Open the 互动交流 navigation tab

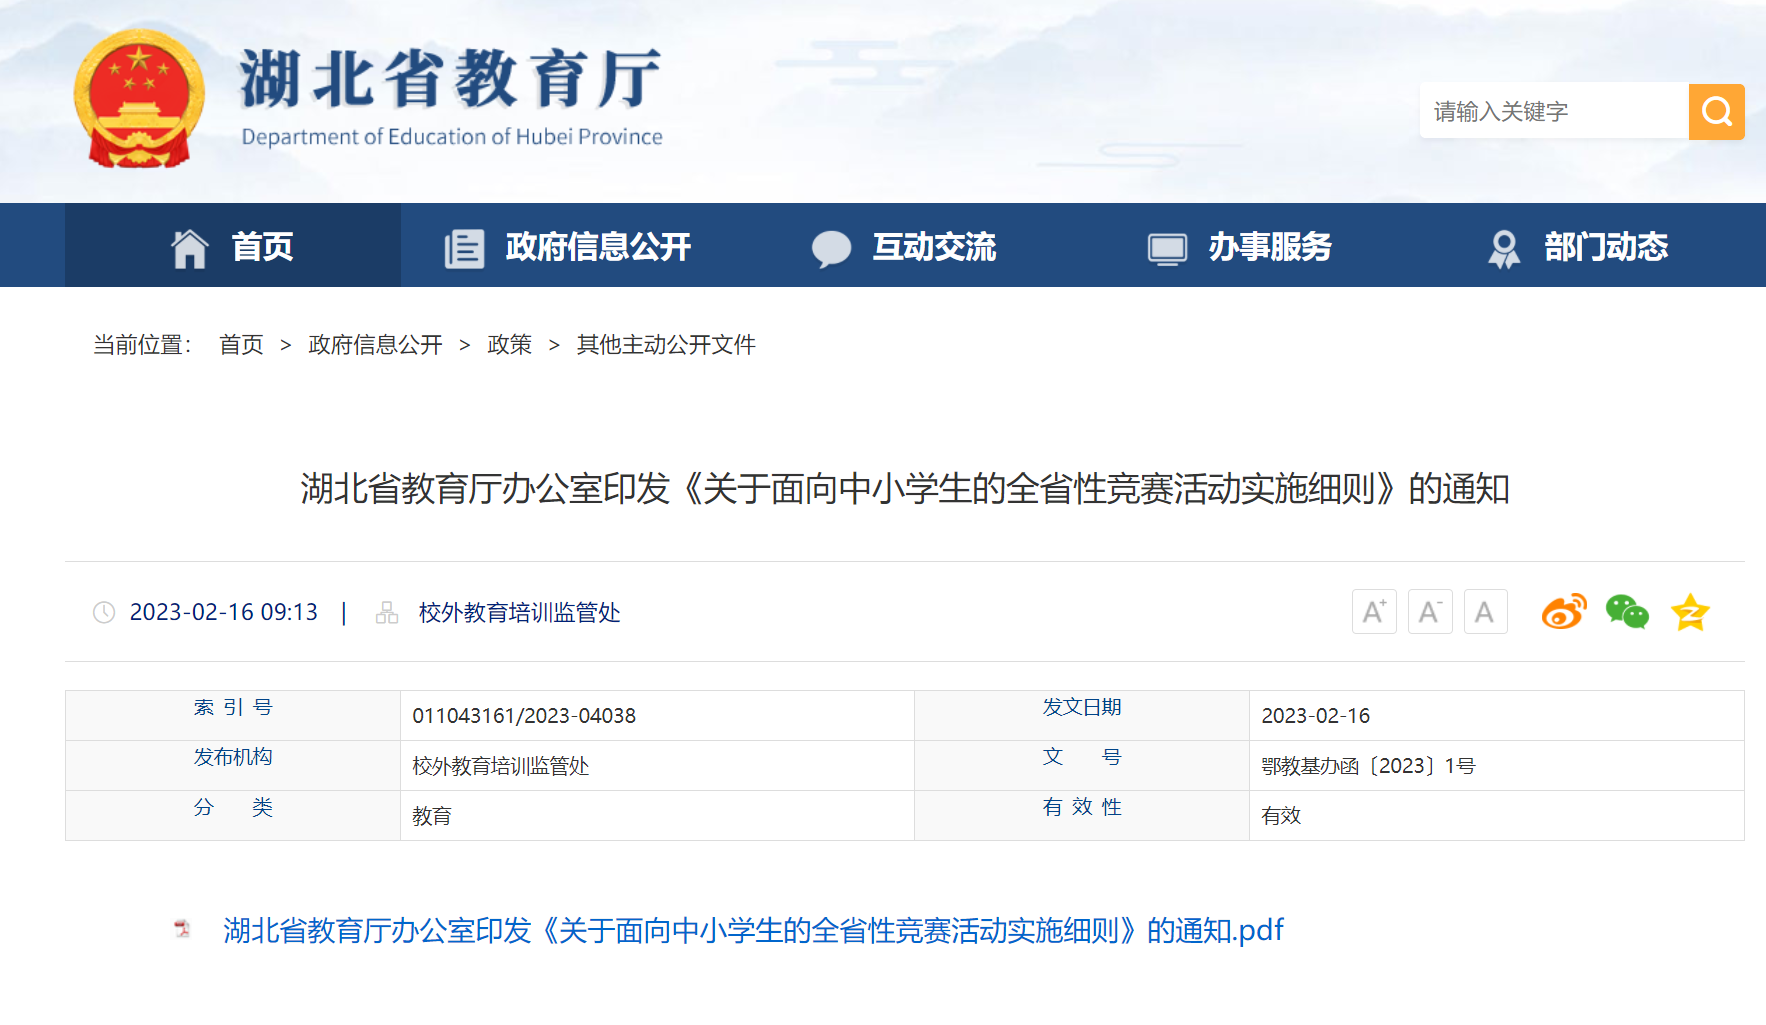pos(904,245)
